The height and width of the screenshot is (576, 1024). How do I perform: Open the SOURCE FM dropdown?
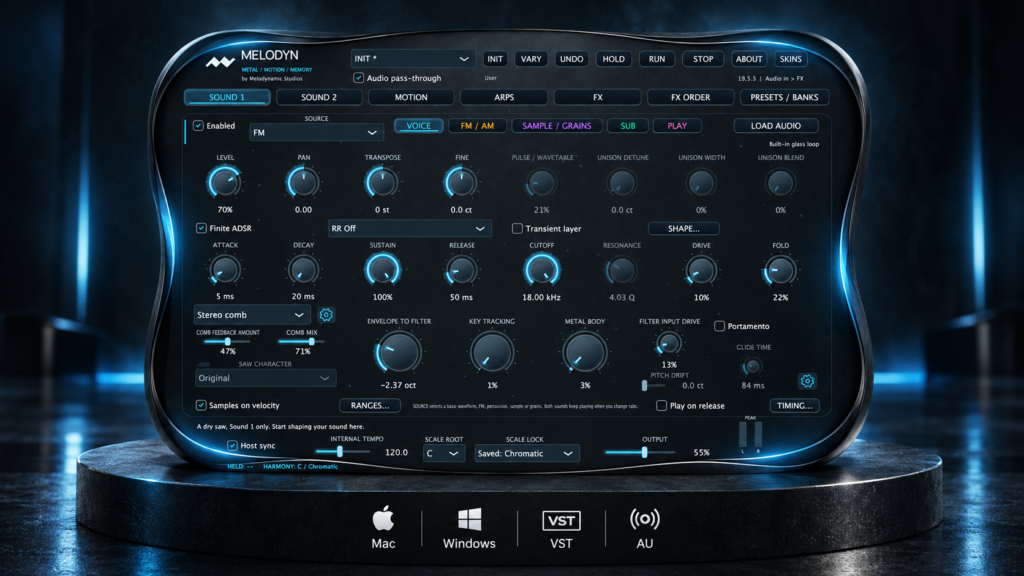[x=316, y=133]
